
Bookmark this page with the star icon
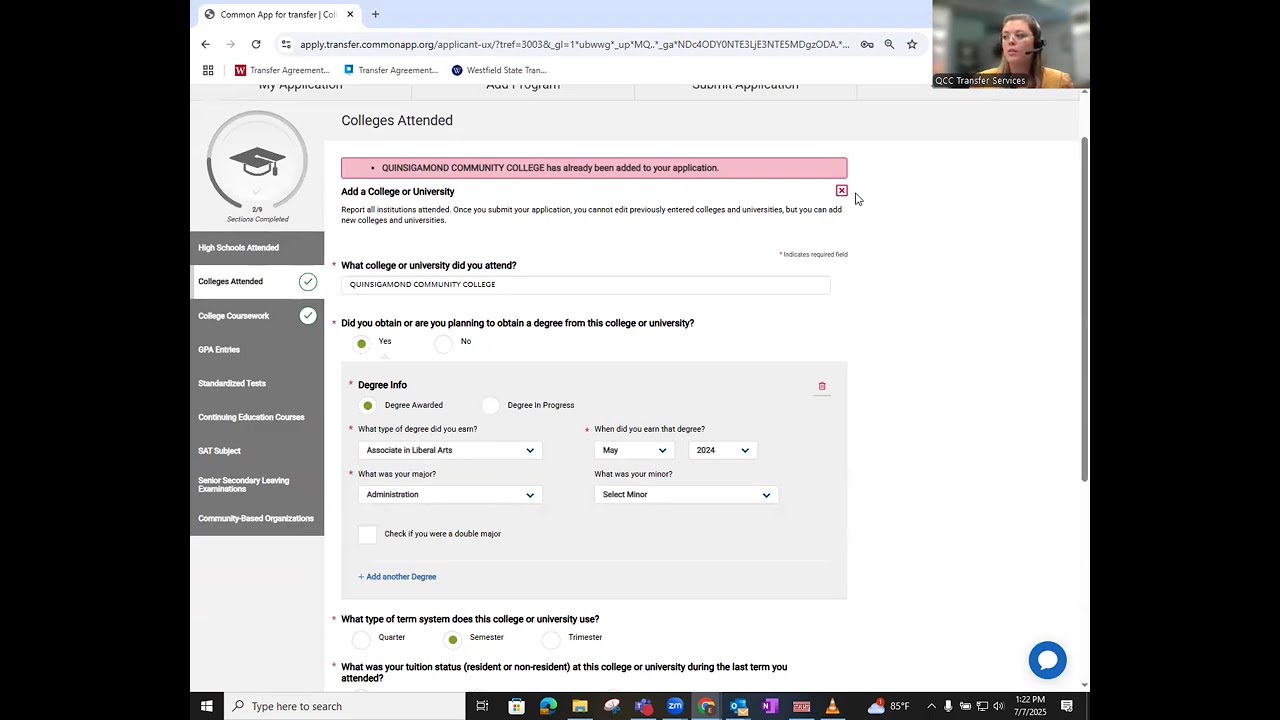click(x=912, y=44)
